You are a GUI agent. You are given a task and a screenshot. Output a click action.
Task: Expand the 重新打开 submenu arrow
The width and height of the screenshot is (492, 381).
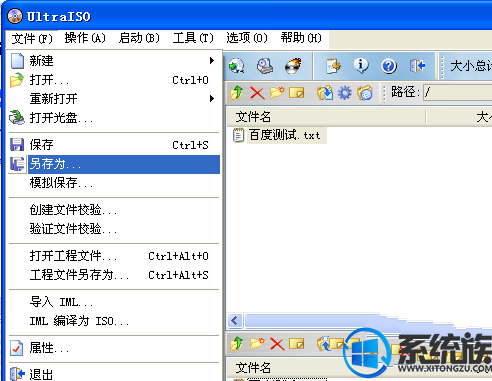click(x=212, y=99)
